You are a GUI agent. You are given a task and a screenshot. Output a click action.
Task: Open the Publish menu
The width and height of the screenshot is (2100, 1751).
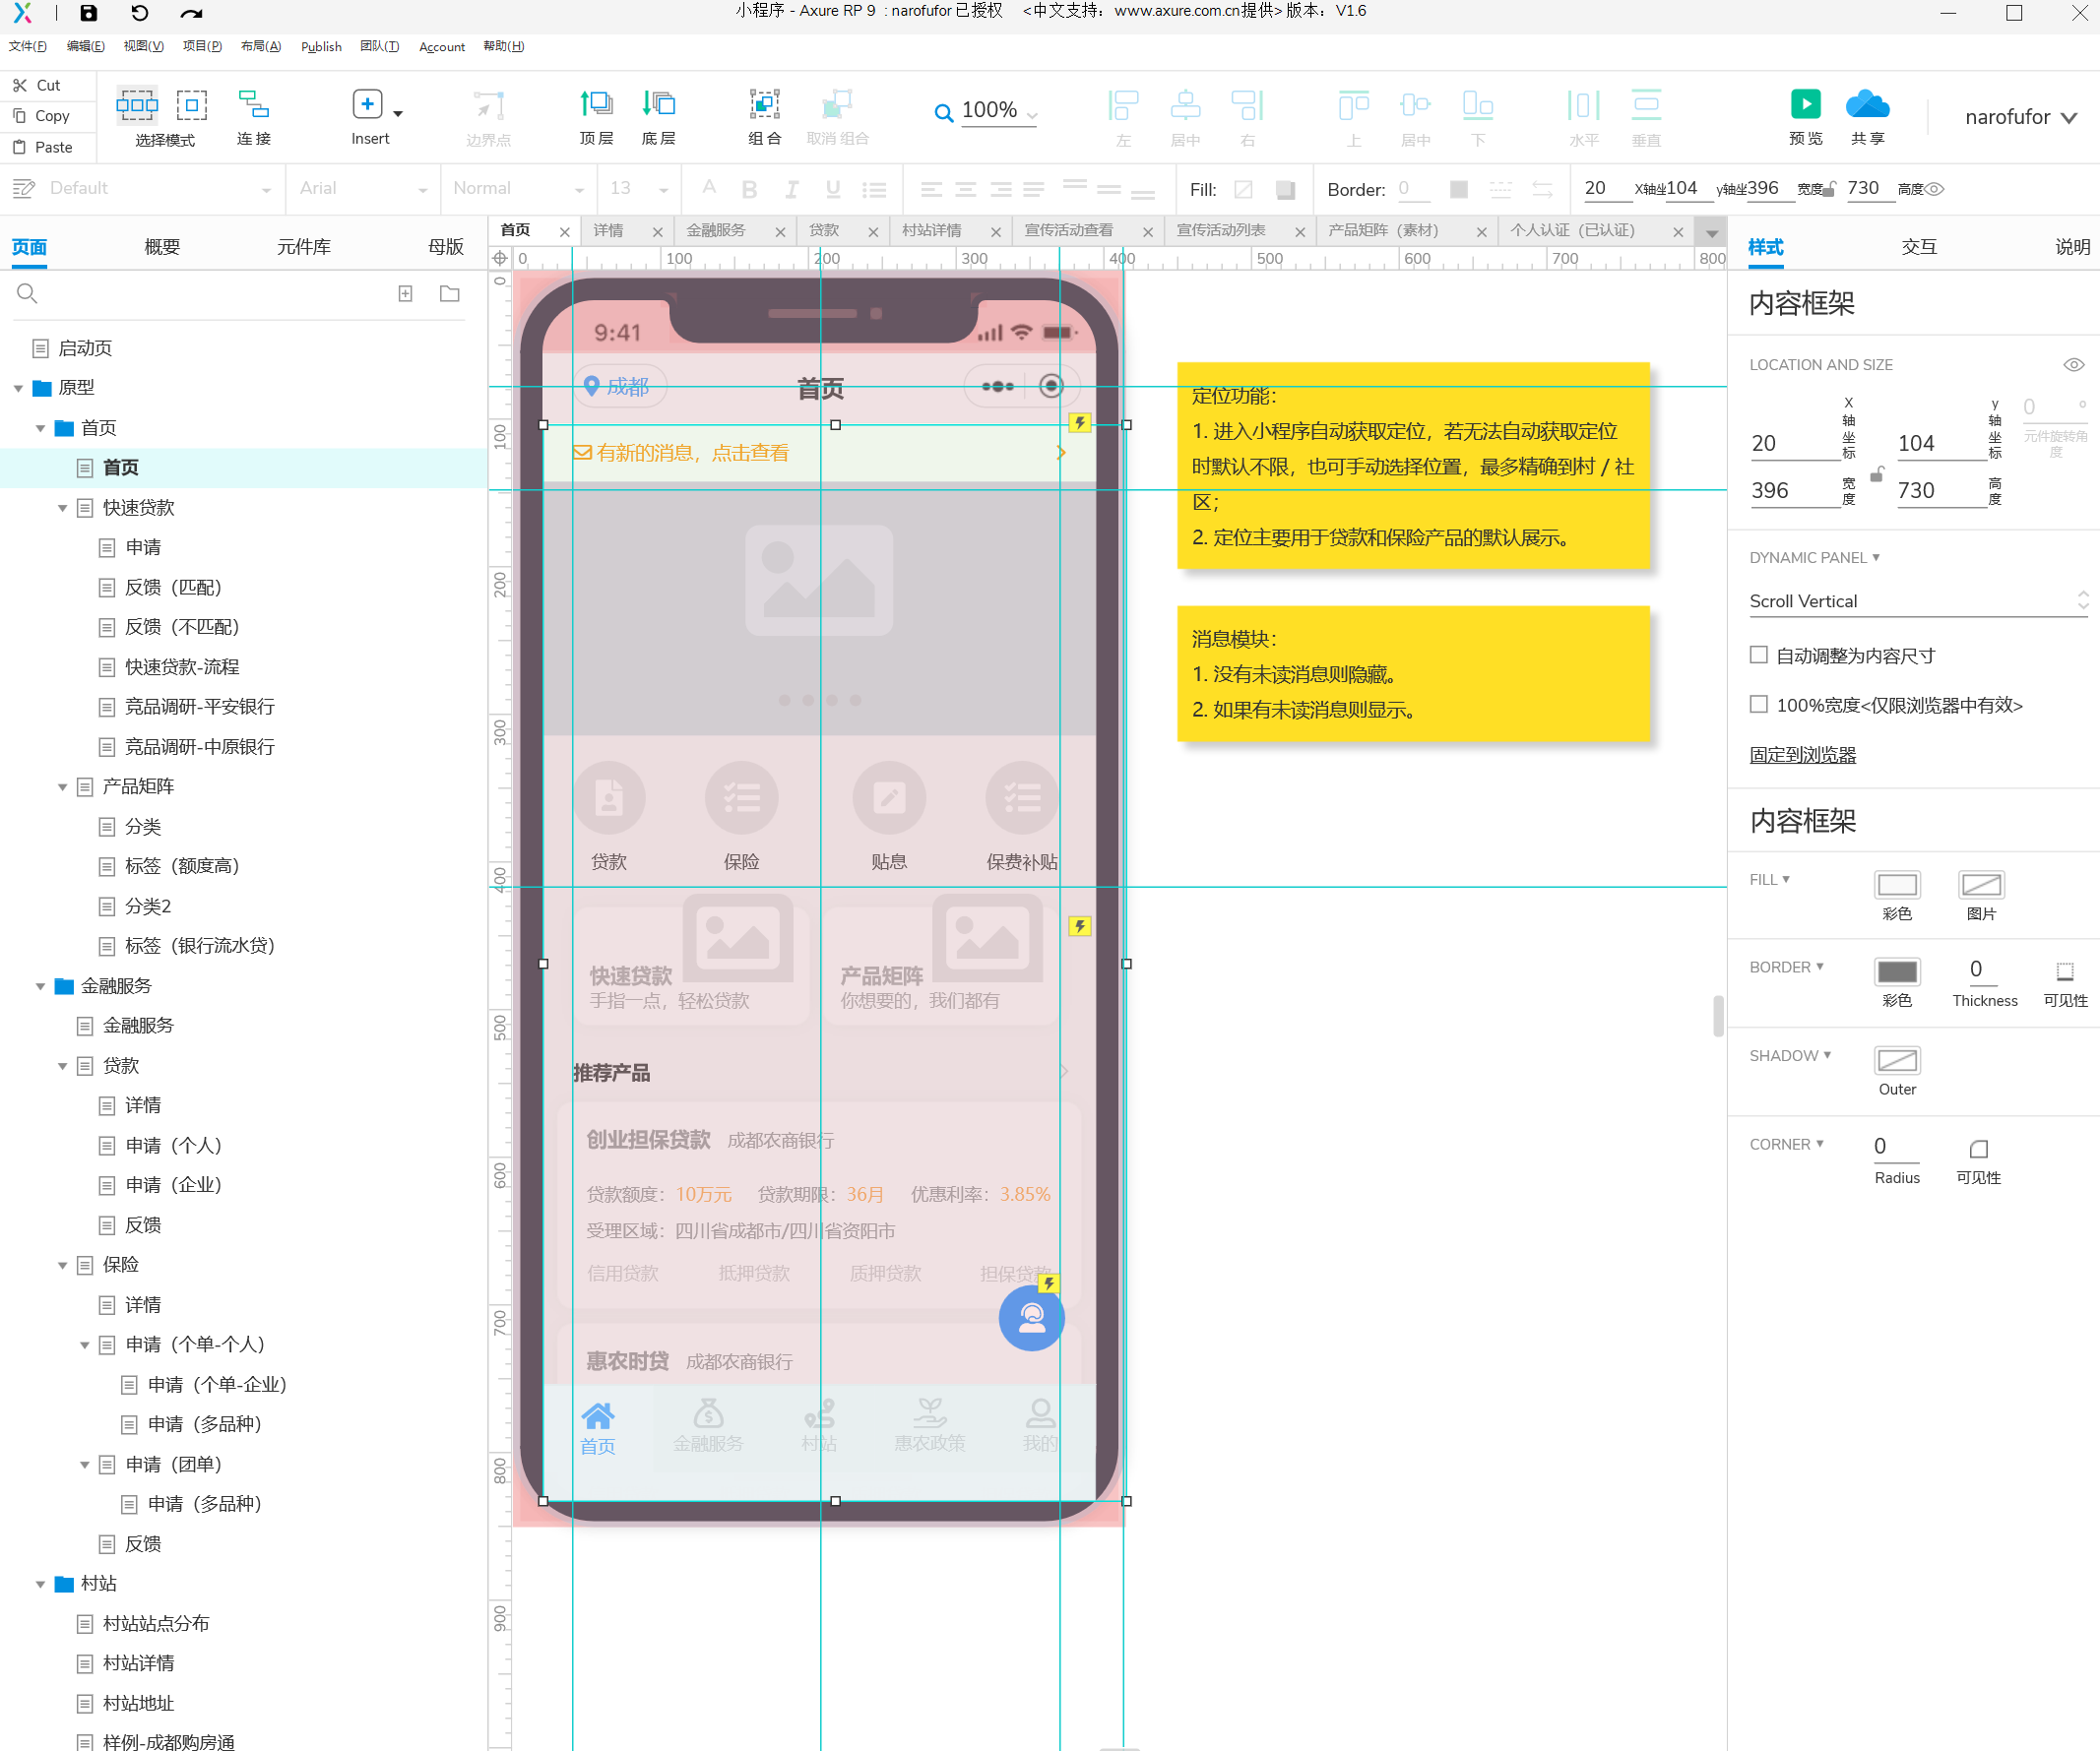coord(321,46)
